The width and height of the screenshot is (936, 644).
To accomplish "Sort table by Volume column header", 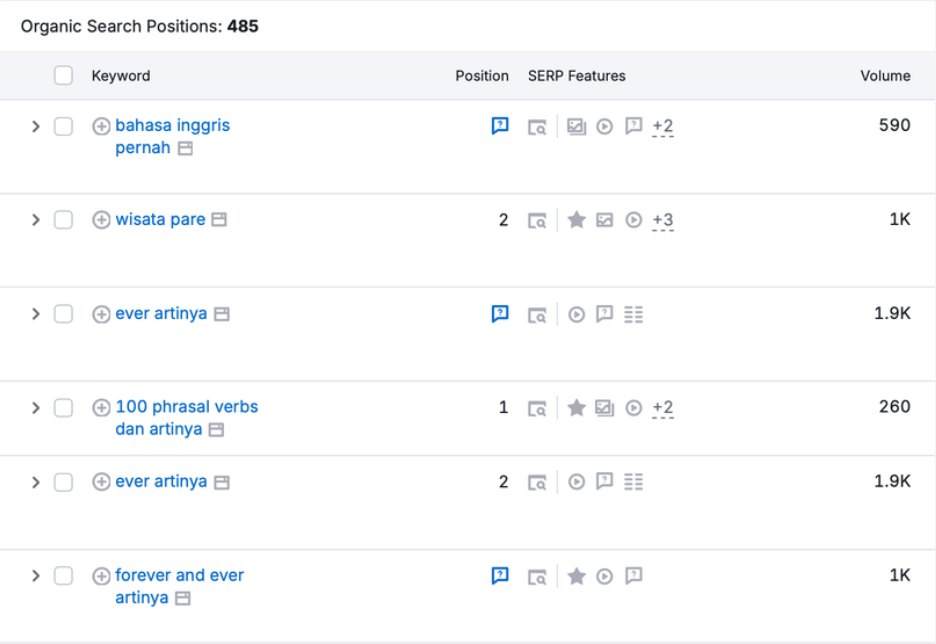I will 885,76.
